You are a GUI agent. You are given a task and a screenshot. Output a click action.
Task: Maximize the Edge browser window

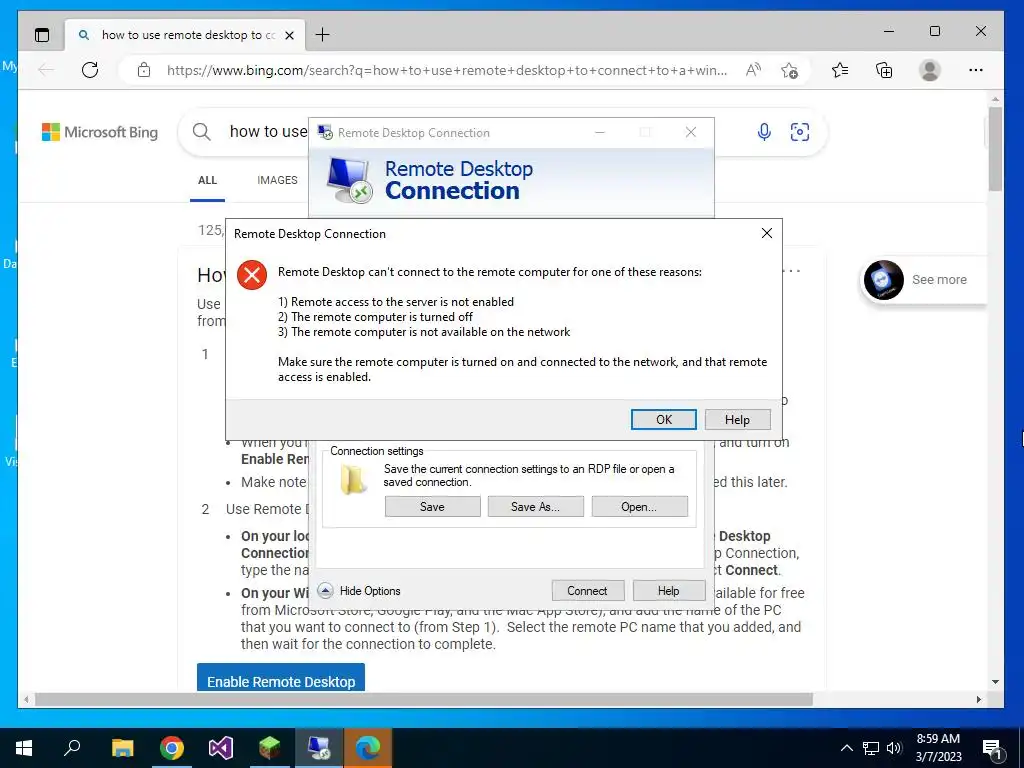click(x=935, y=31)
